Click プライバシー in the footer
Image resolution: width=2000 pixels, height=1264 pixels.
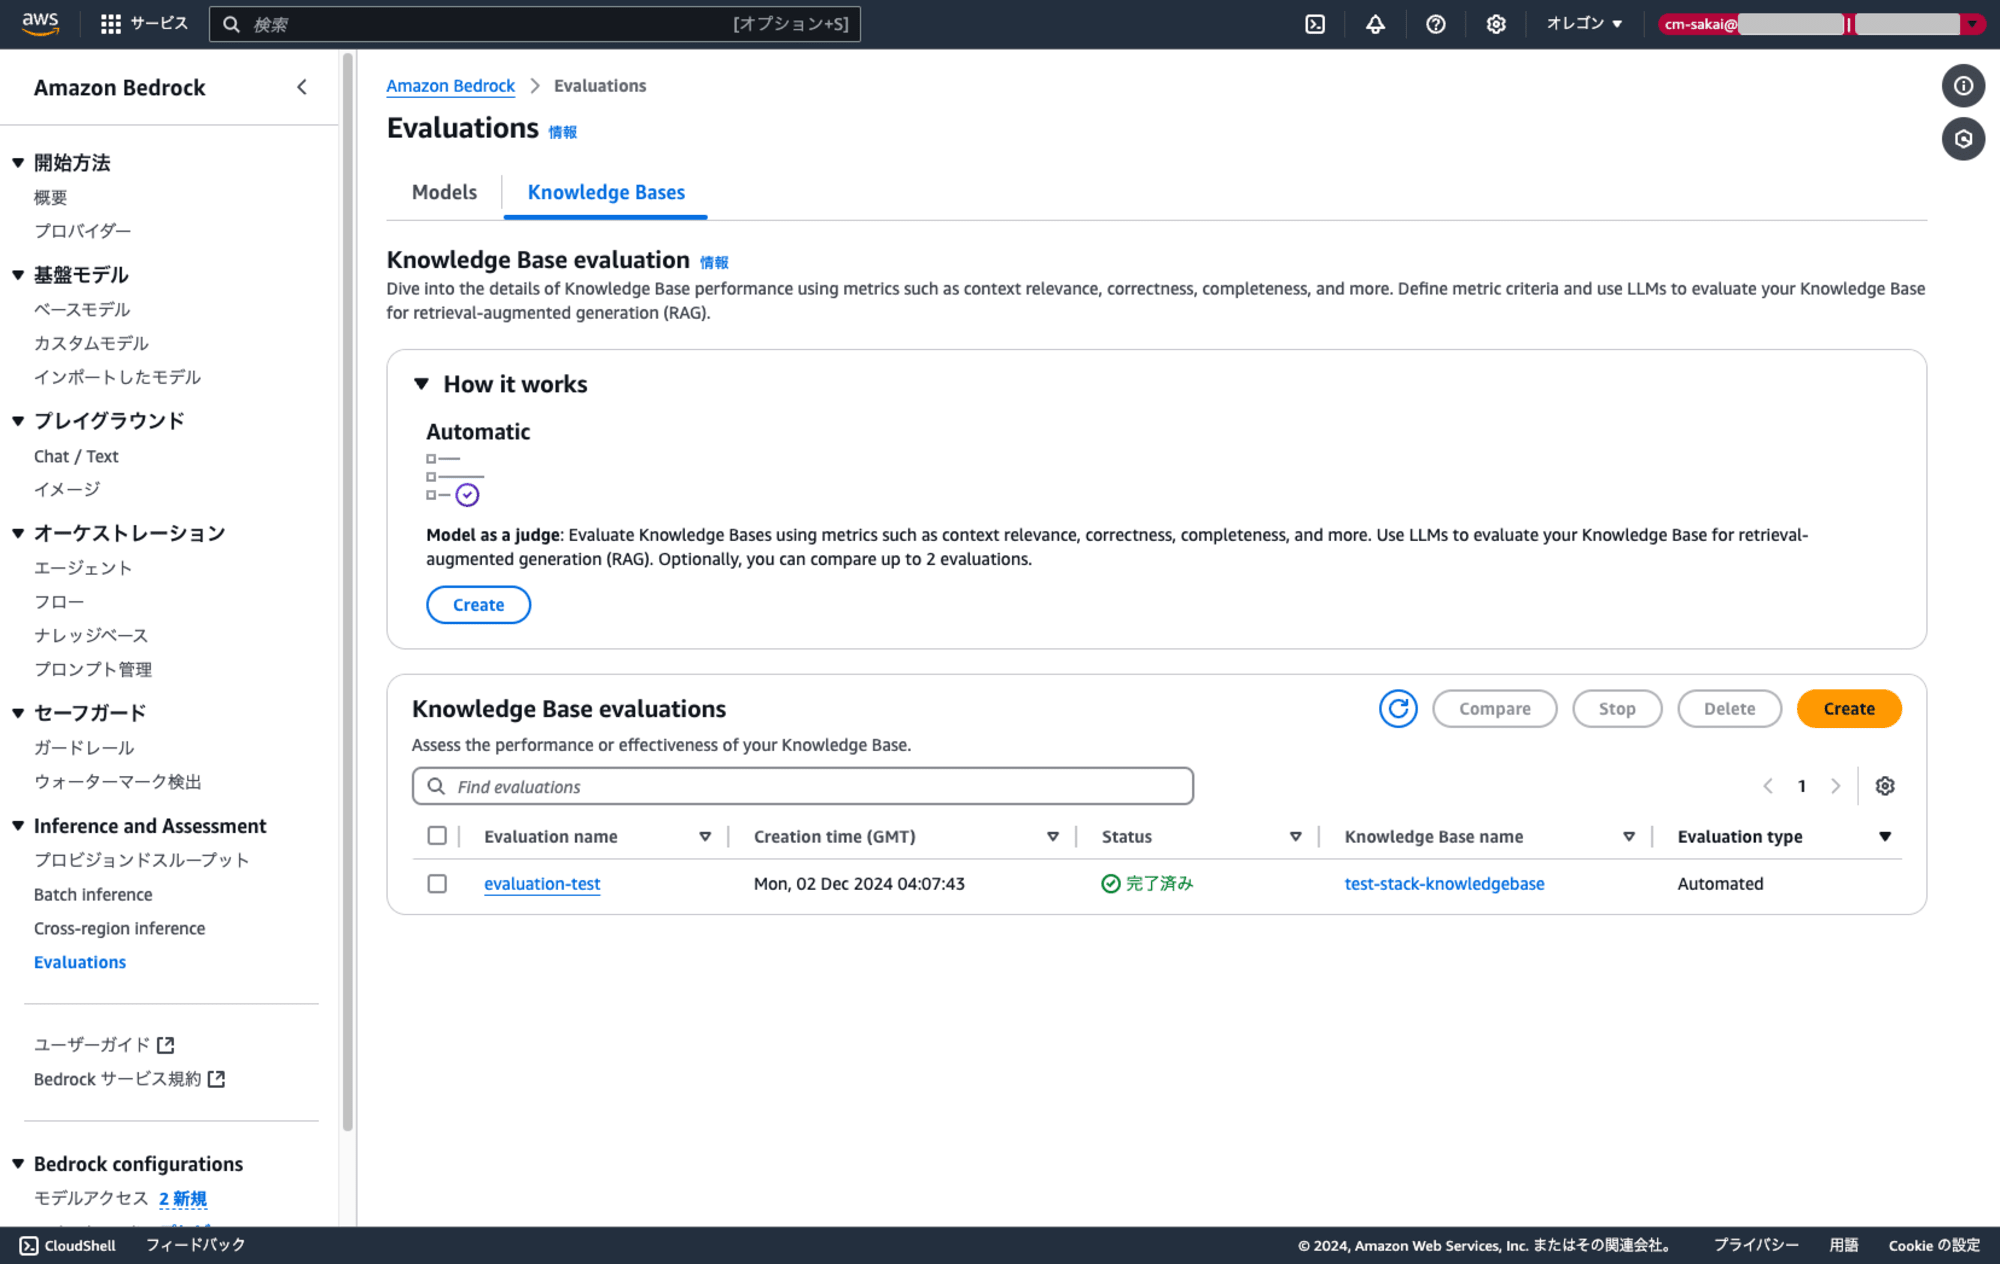1756,1245
